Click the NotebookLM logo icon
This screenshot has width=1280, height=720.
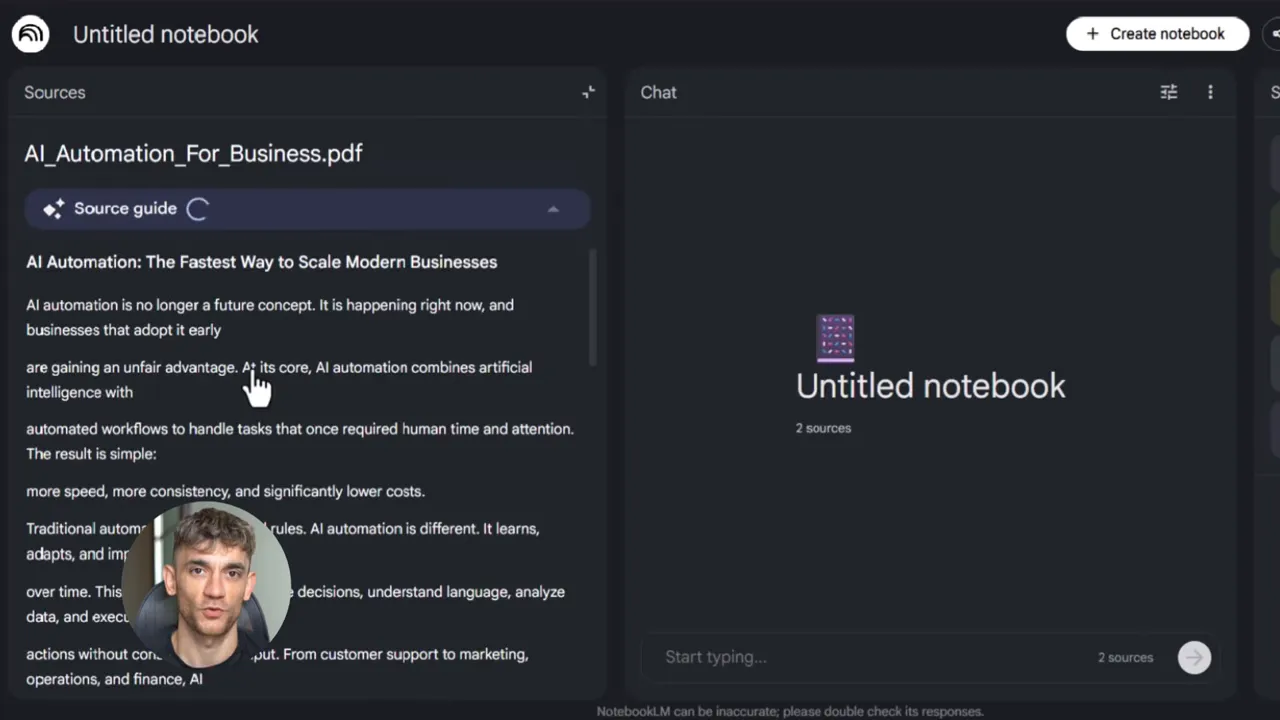point(31,34)
